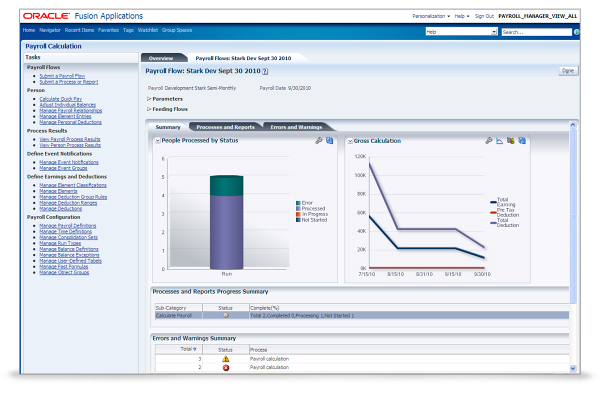Collapse the Gross Calculation panel

(x=350, y=141)
